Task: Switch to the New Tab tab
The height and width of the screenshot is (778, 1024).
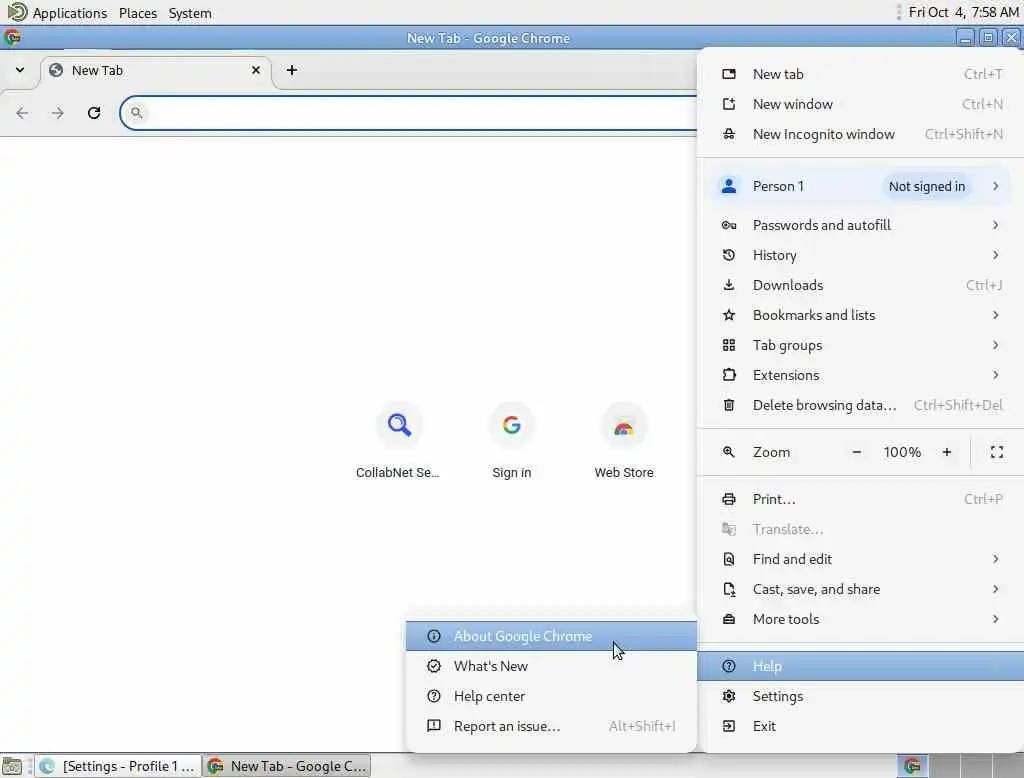Action: [x=155, y=71]
